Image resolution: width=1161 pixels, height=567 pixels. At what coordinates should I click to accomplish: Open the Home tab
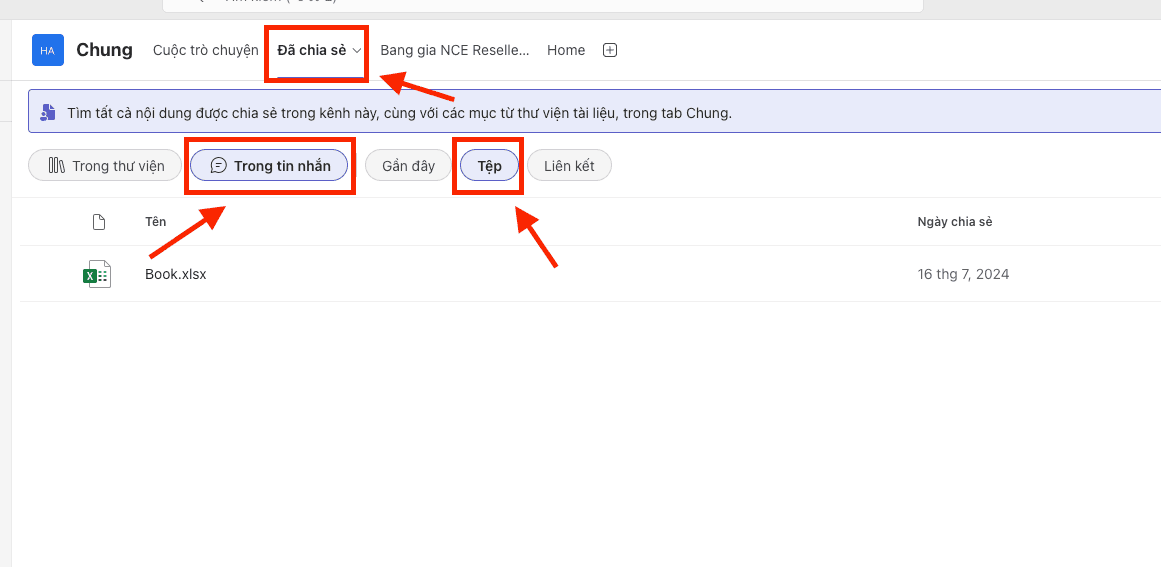[x=566, y=50]
